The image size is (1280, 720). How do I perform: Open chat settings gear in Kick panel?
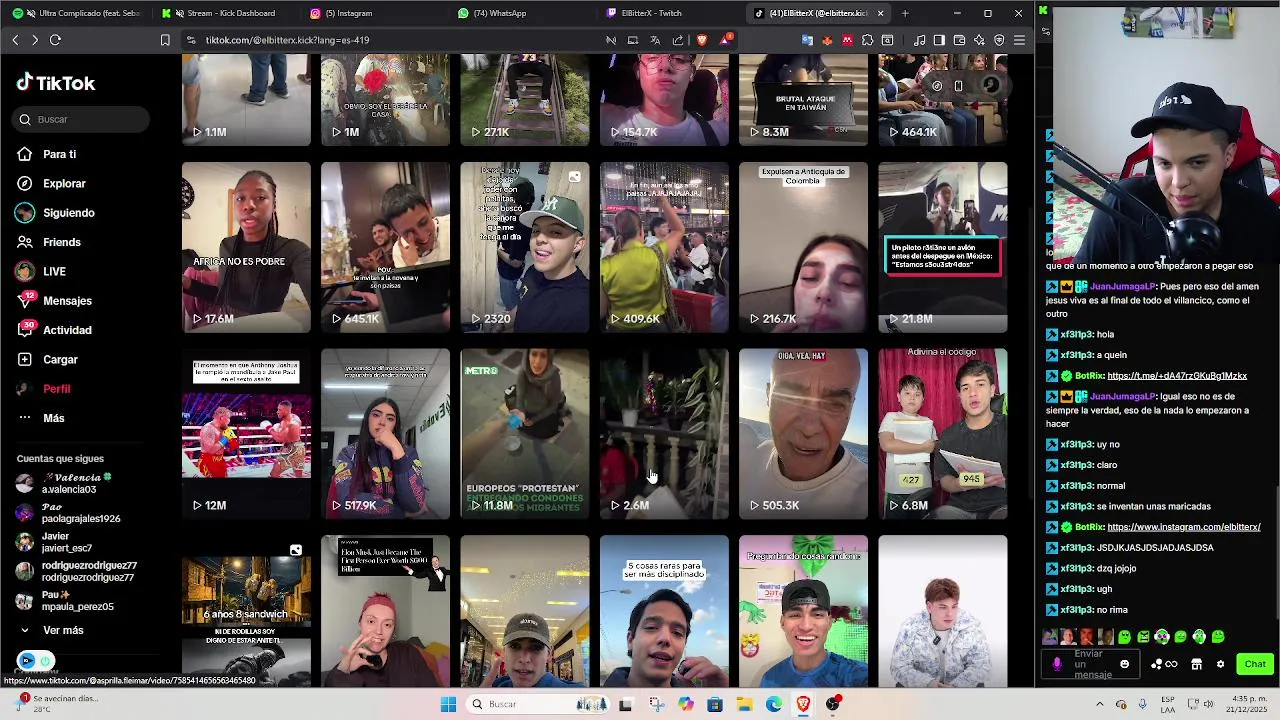(x=1220, y=664)
